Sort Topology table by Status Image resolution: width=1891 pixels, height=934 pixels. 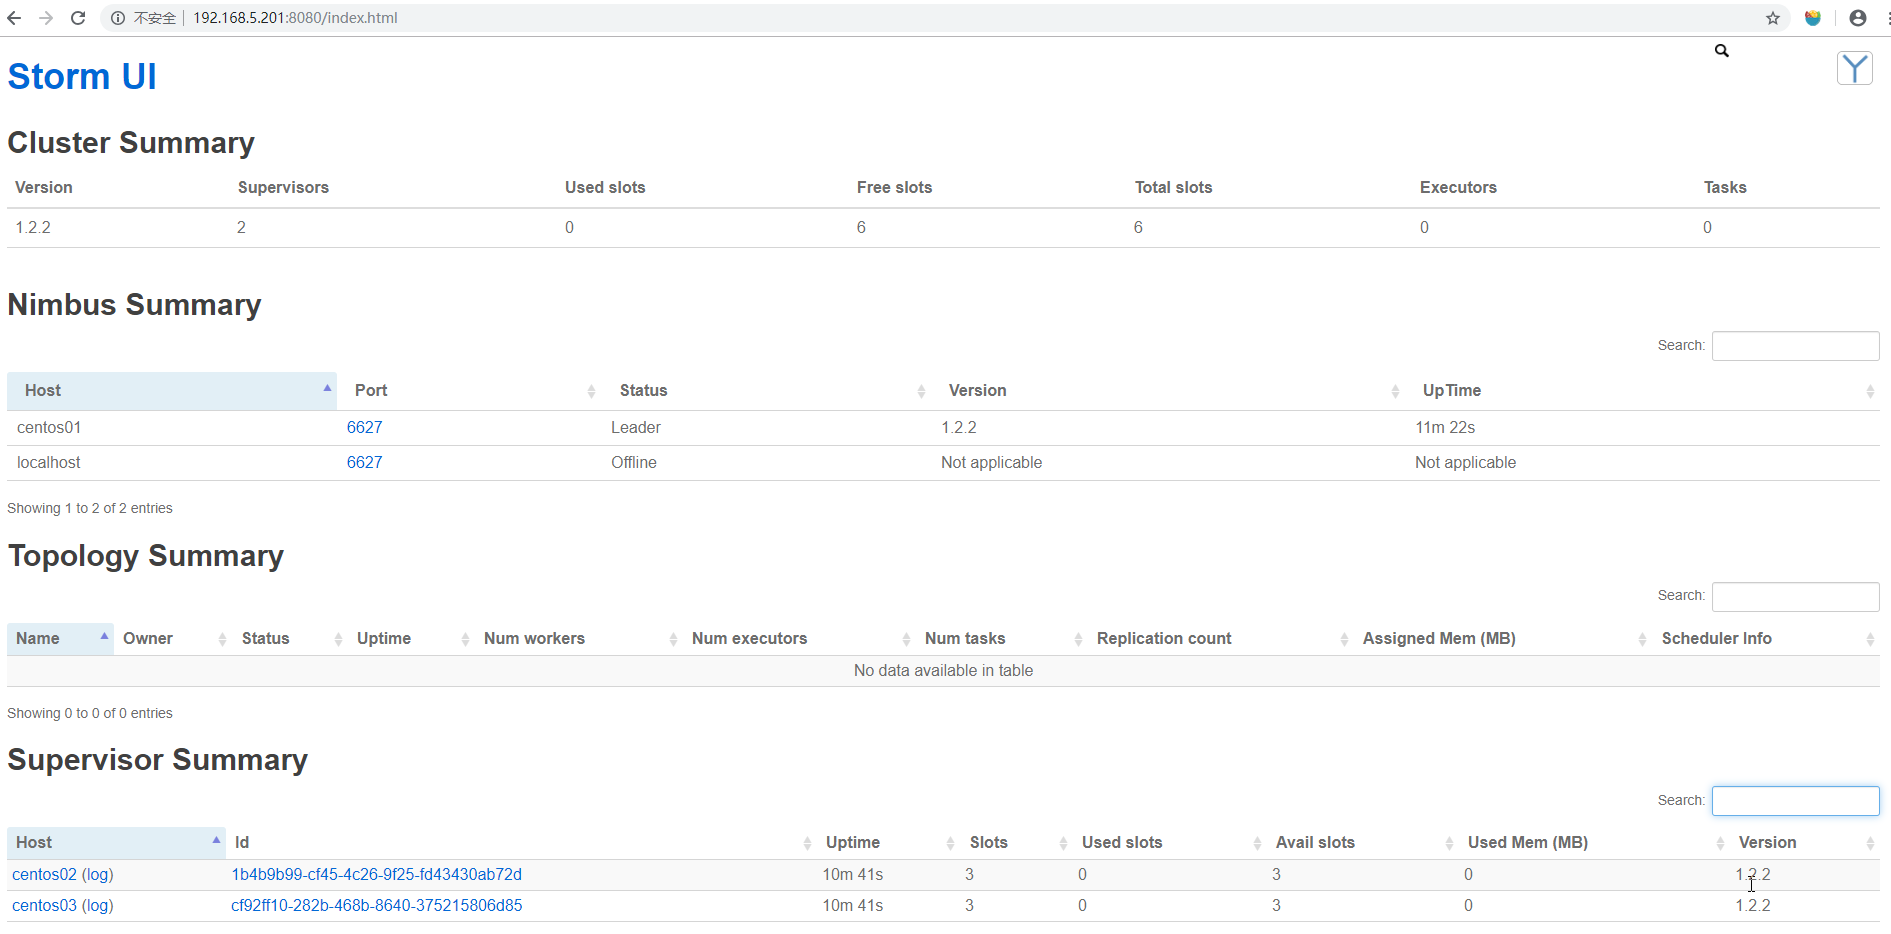[290, 639]
